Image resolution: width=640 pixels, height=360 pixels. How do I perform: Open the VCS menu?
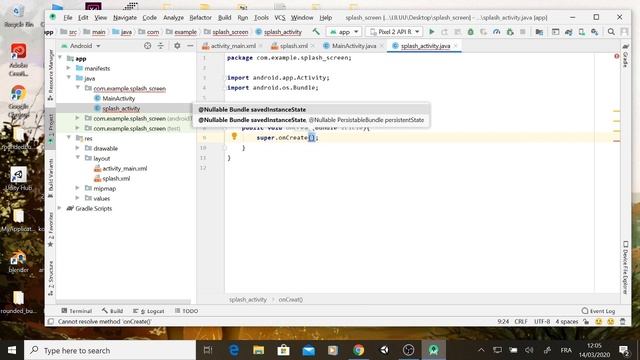point(280,18)
